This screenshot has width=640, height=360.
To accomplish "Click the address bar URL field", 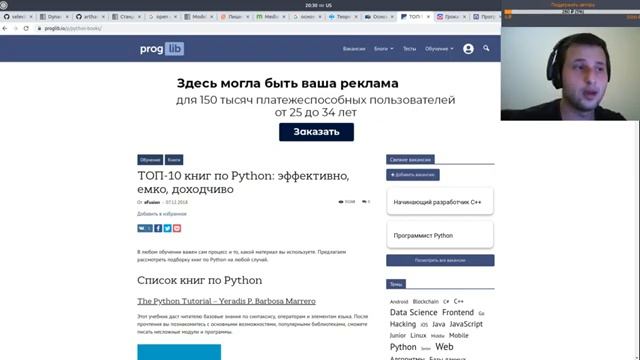I will [265, 29].
